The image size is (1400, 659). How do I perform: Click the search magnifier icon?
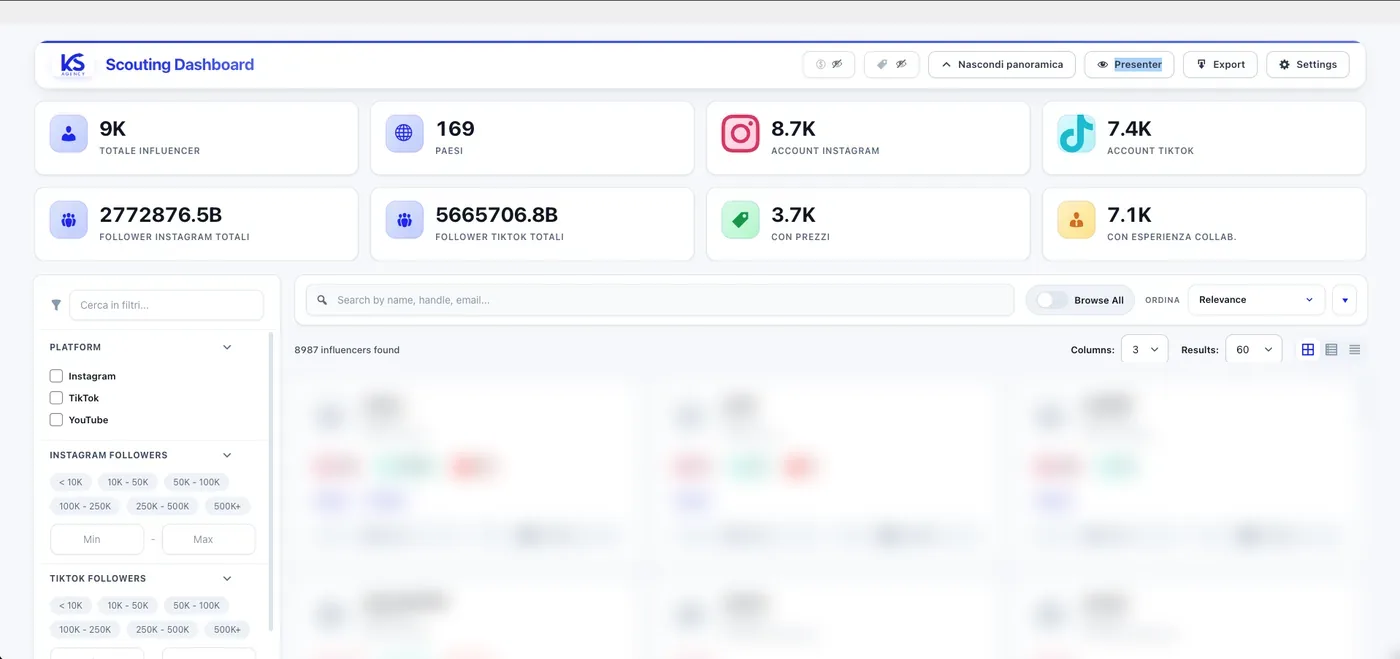point(322,300)
